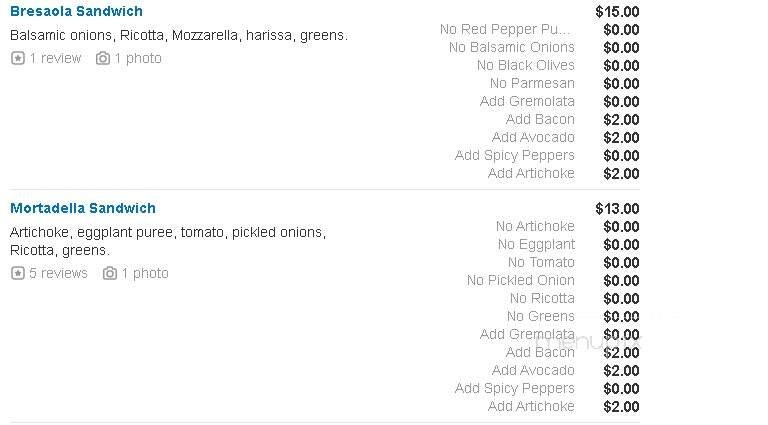This screenshot has height=425, width=768.
Task: Select the 'No Tomato' option
Action: click(x=541, y=262)
